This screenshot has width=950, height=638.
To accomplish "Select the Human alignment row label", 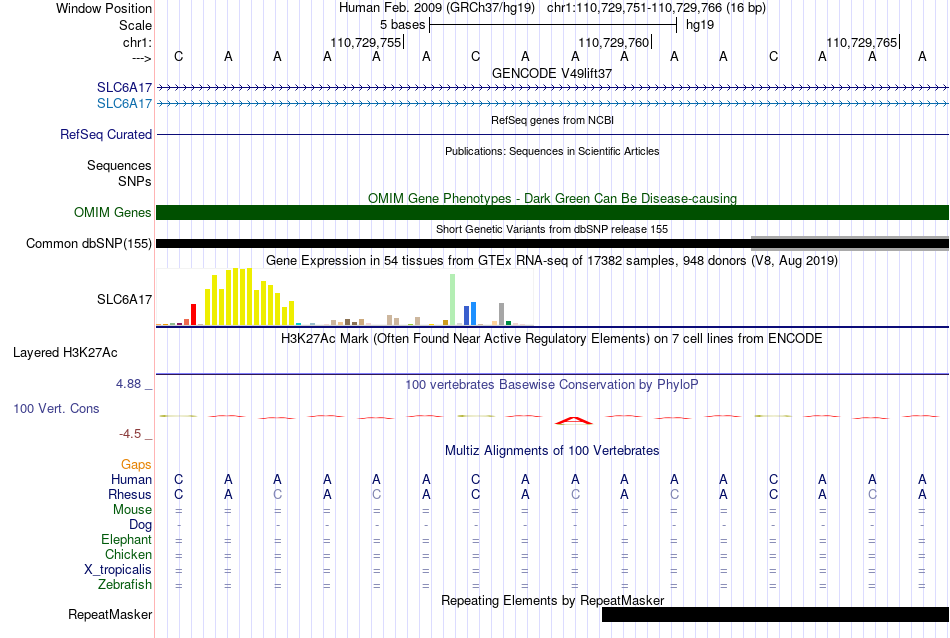I will (x=131, y=479).
